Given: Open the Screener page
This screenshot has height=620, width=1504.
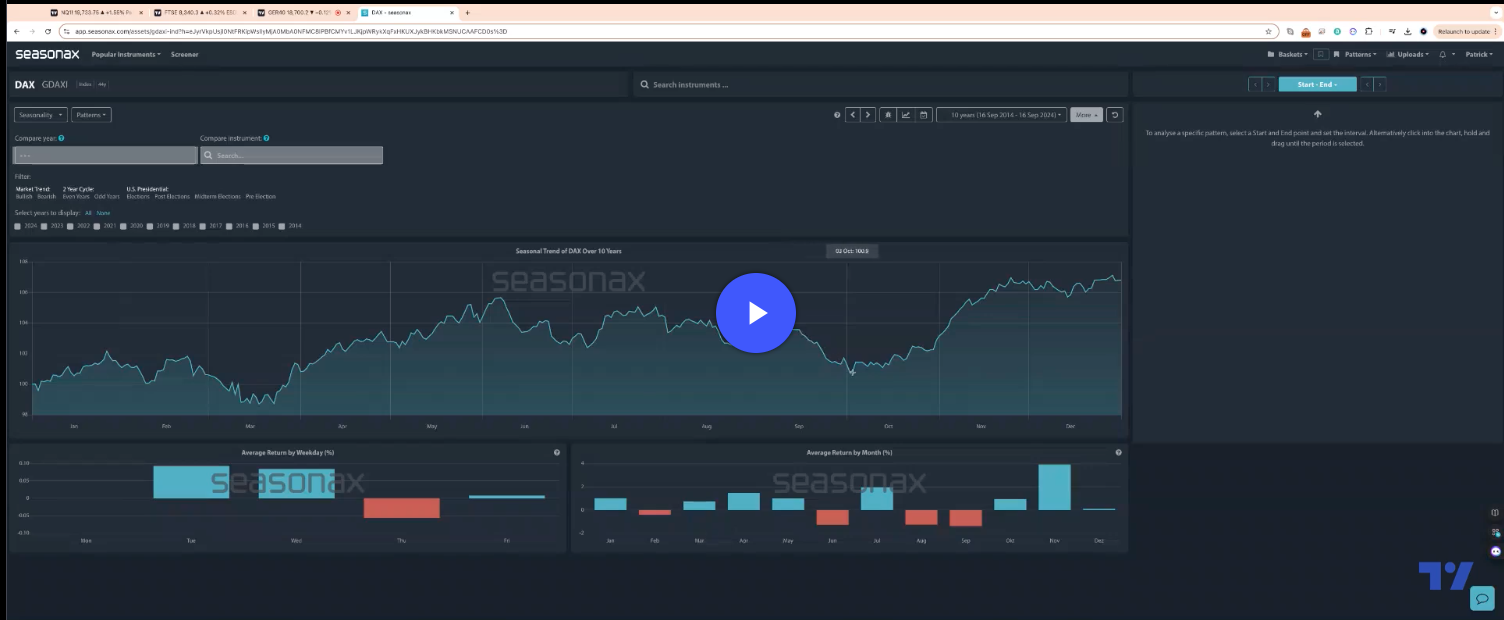Looking at the screenshot, I should pyautogui.click(x=184, y=54).
